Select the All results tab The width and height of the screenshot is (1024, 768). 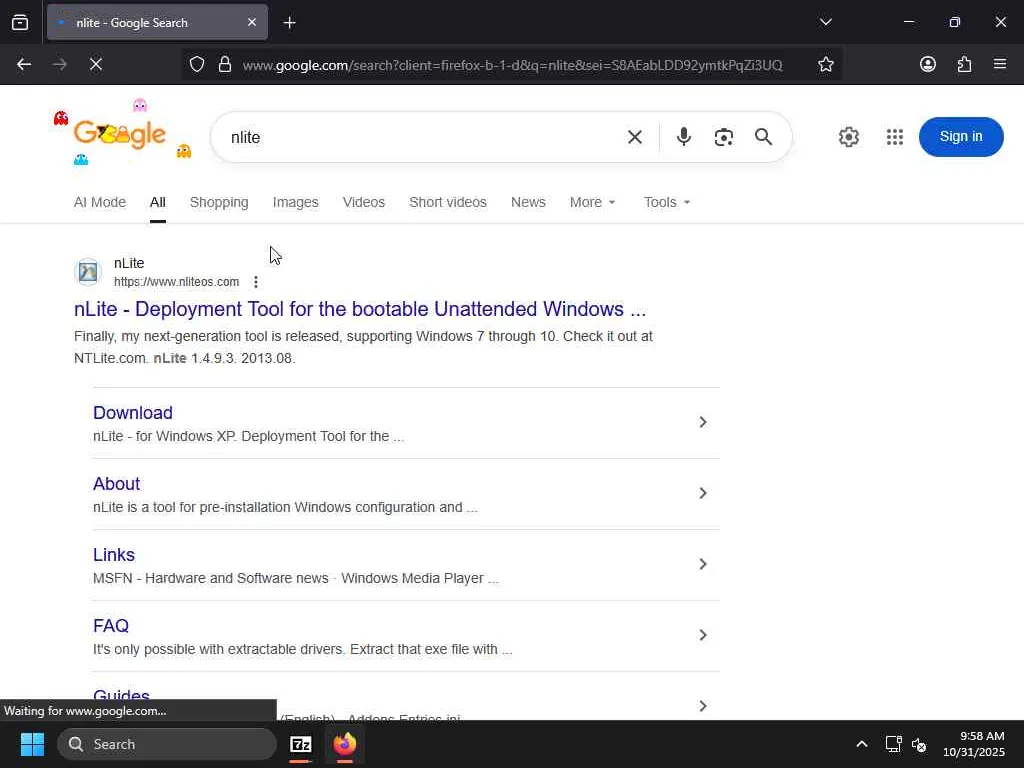157,202
